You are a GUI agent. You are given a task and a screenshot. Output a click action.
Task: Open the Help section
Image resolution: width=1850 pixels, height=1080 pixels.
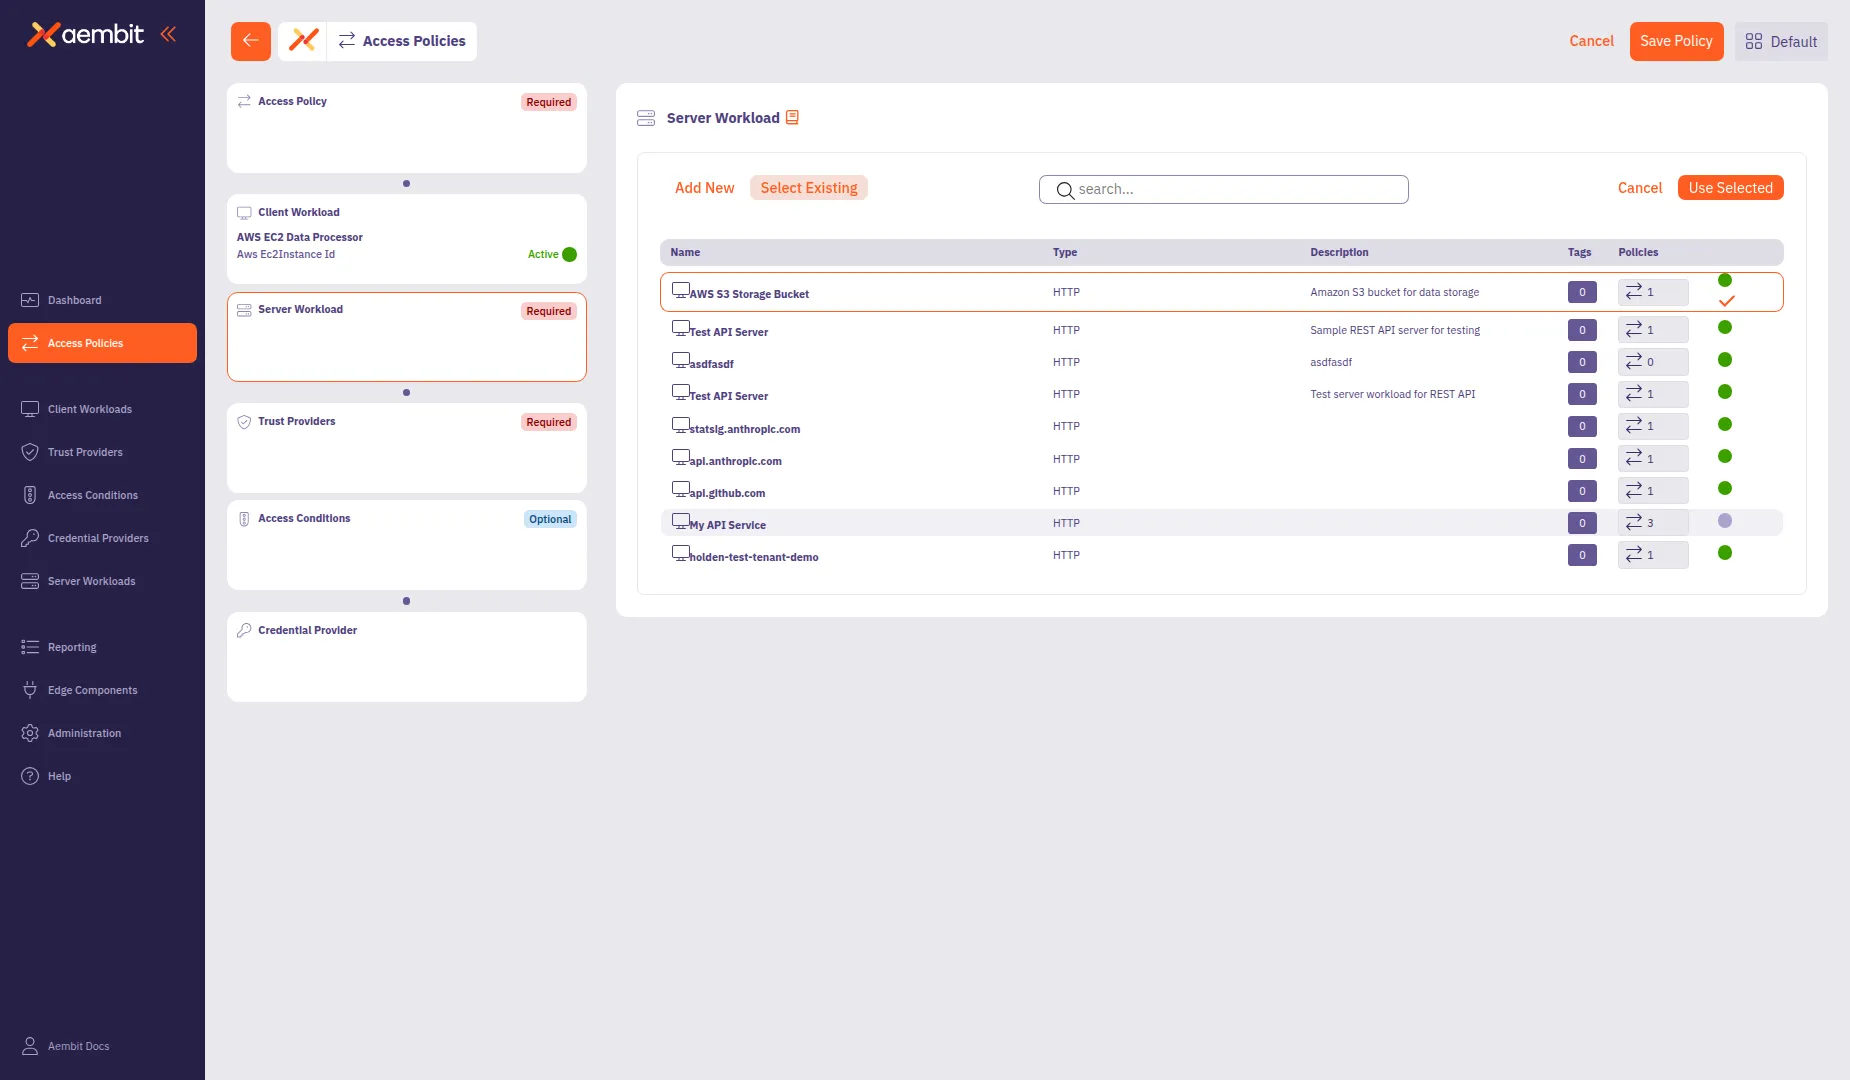tap(58, 776)
